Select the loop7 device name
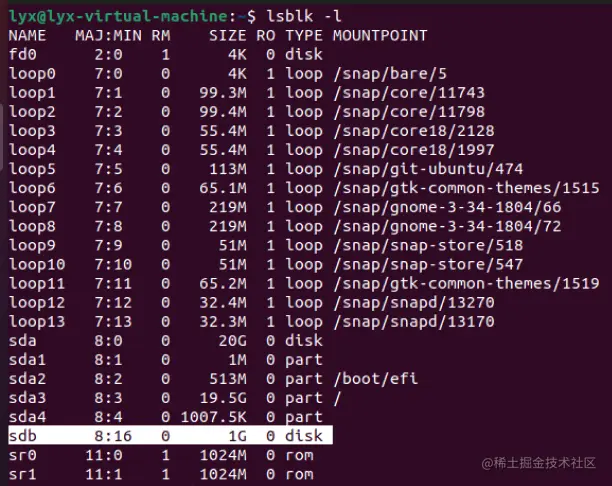Image resolution: width=612 pixels, height=486 pixels. [x=32, y=207]
